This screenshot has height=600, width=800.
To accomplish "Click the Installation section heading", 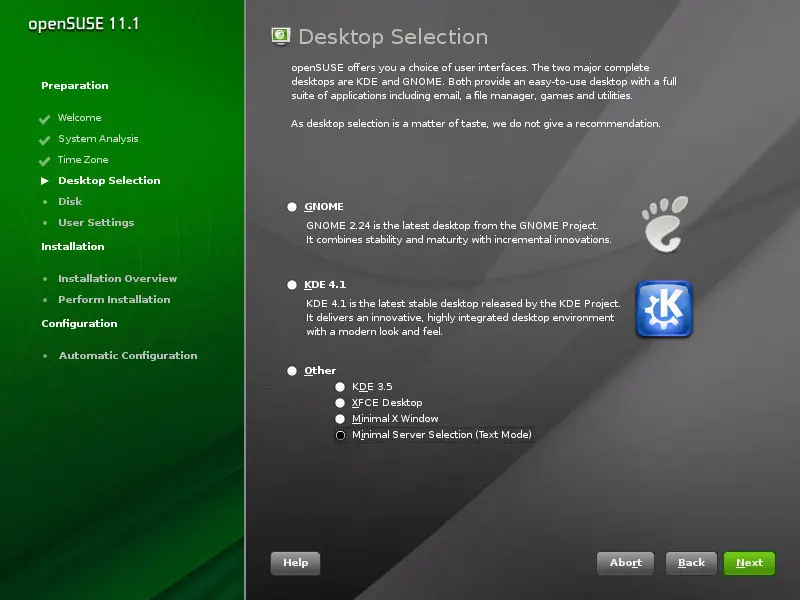I will (72, 246).
